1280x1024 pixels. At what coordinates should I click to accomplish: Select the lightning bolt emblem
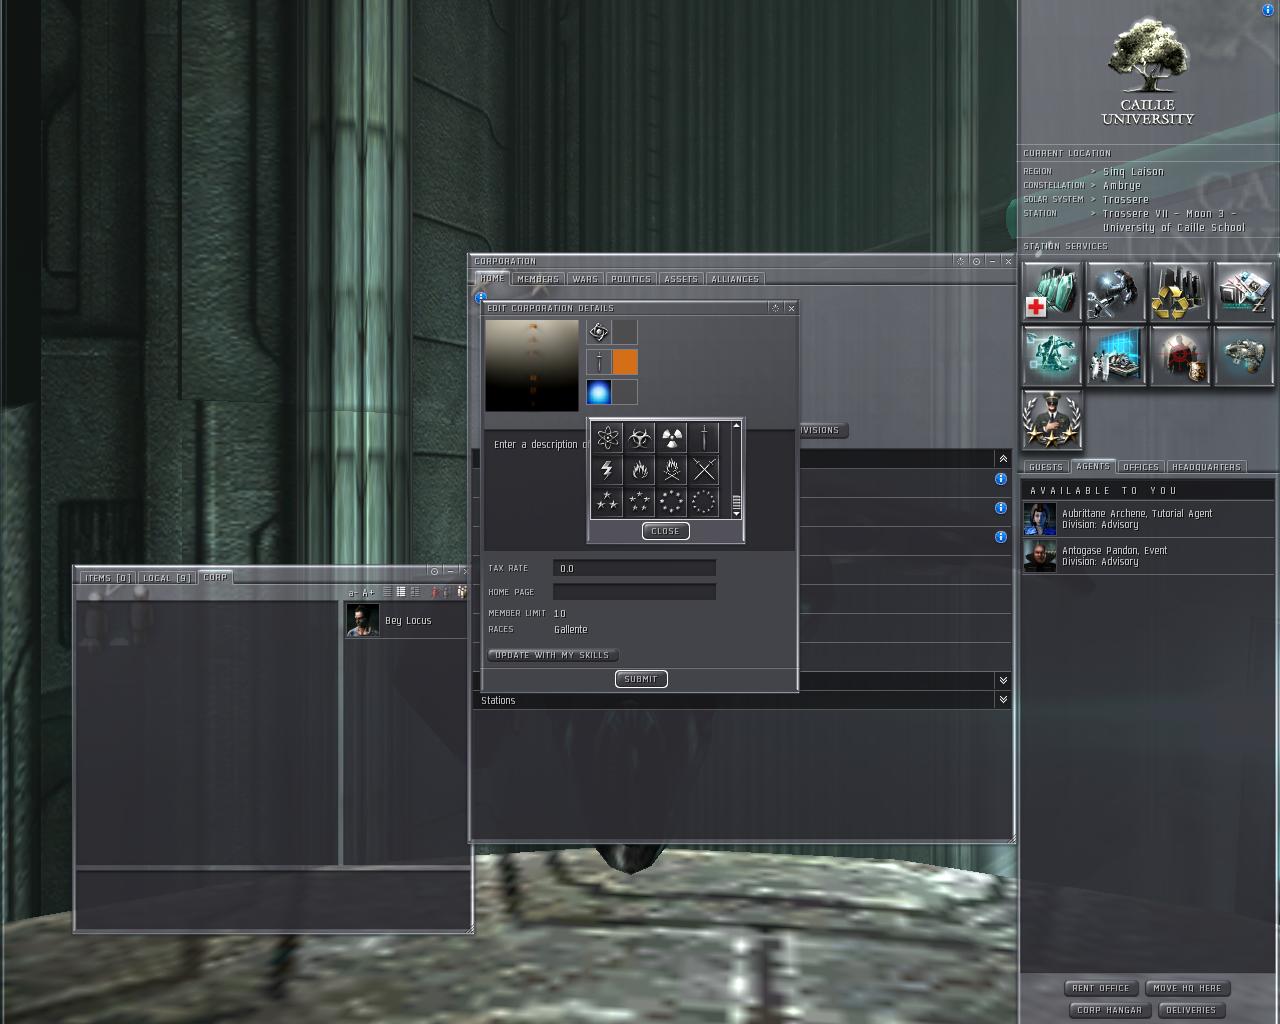[x=607, y=470]
